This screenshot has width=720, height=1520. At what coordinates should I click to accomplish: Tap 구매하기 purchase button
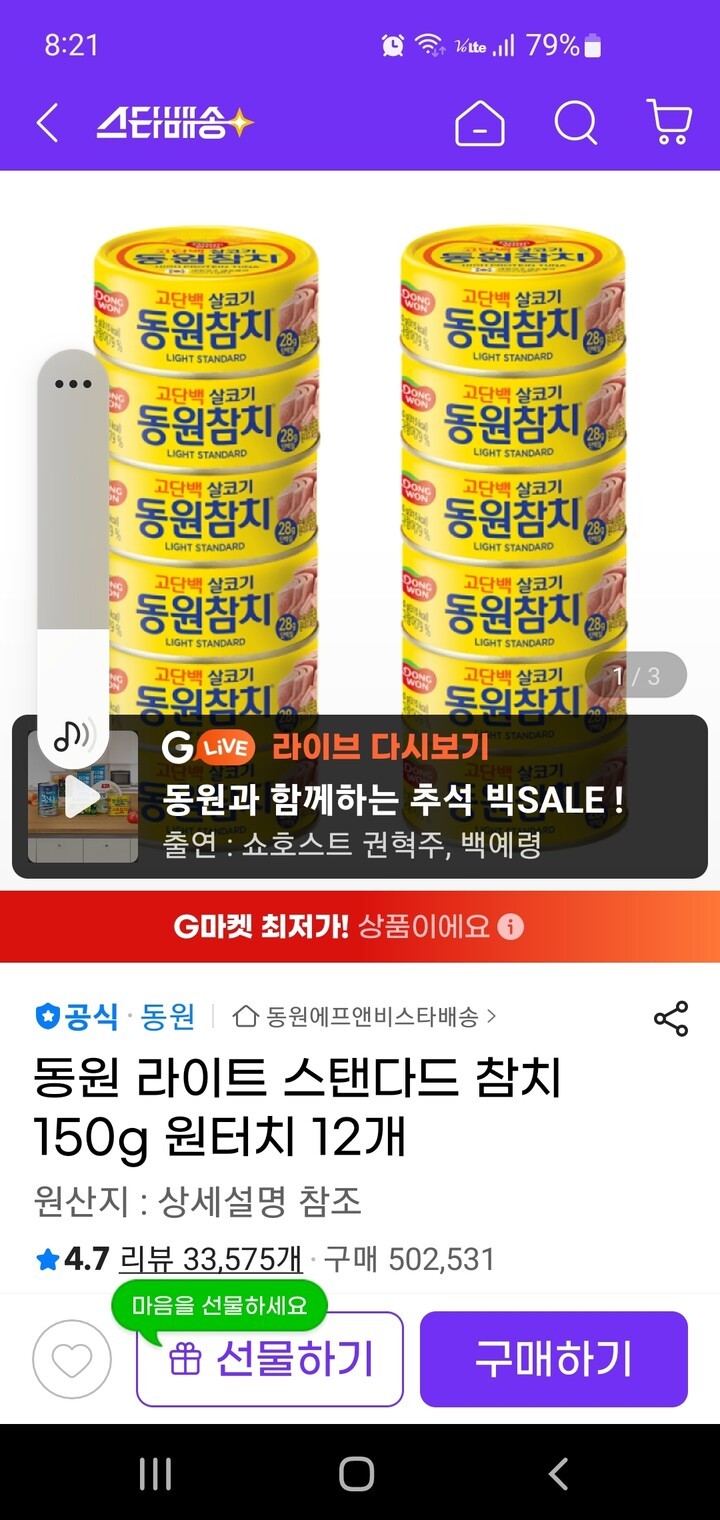(x=554, y=1359)
